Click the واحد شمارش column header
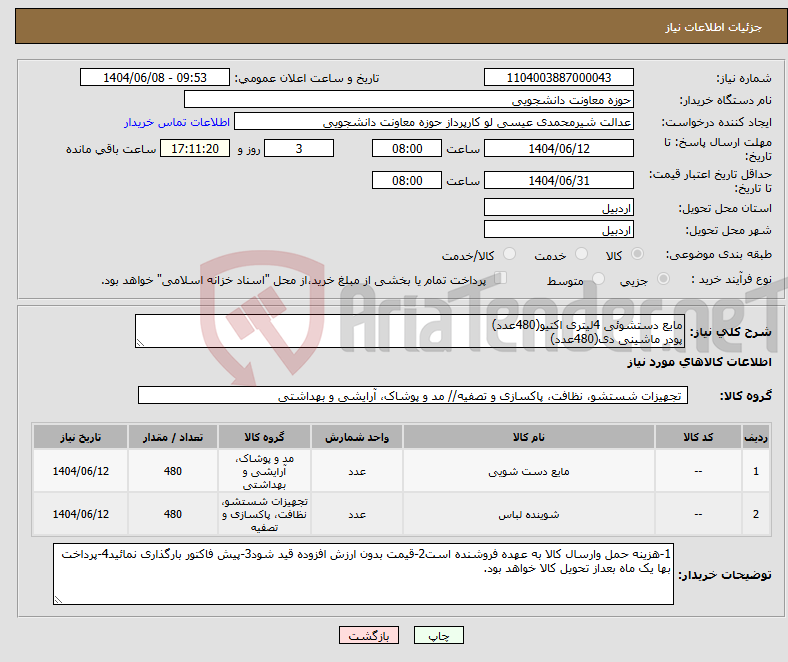Viewport: 788px width, 662px height. tap(357, 437)
